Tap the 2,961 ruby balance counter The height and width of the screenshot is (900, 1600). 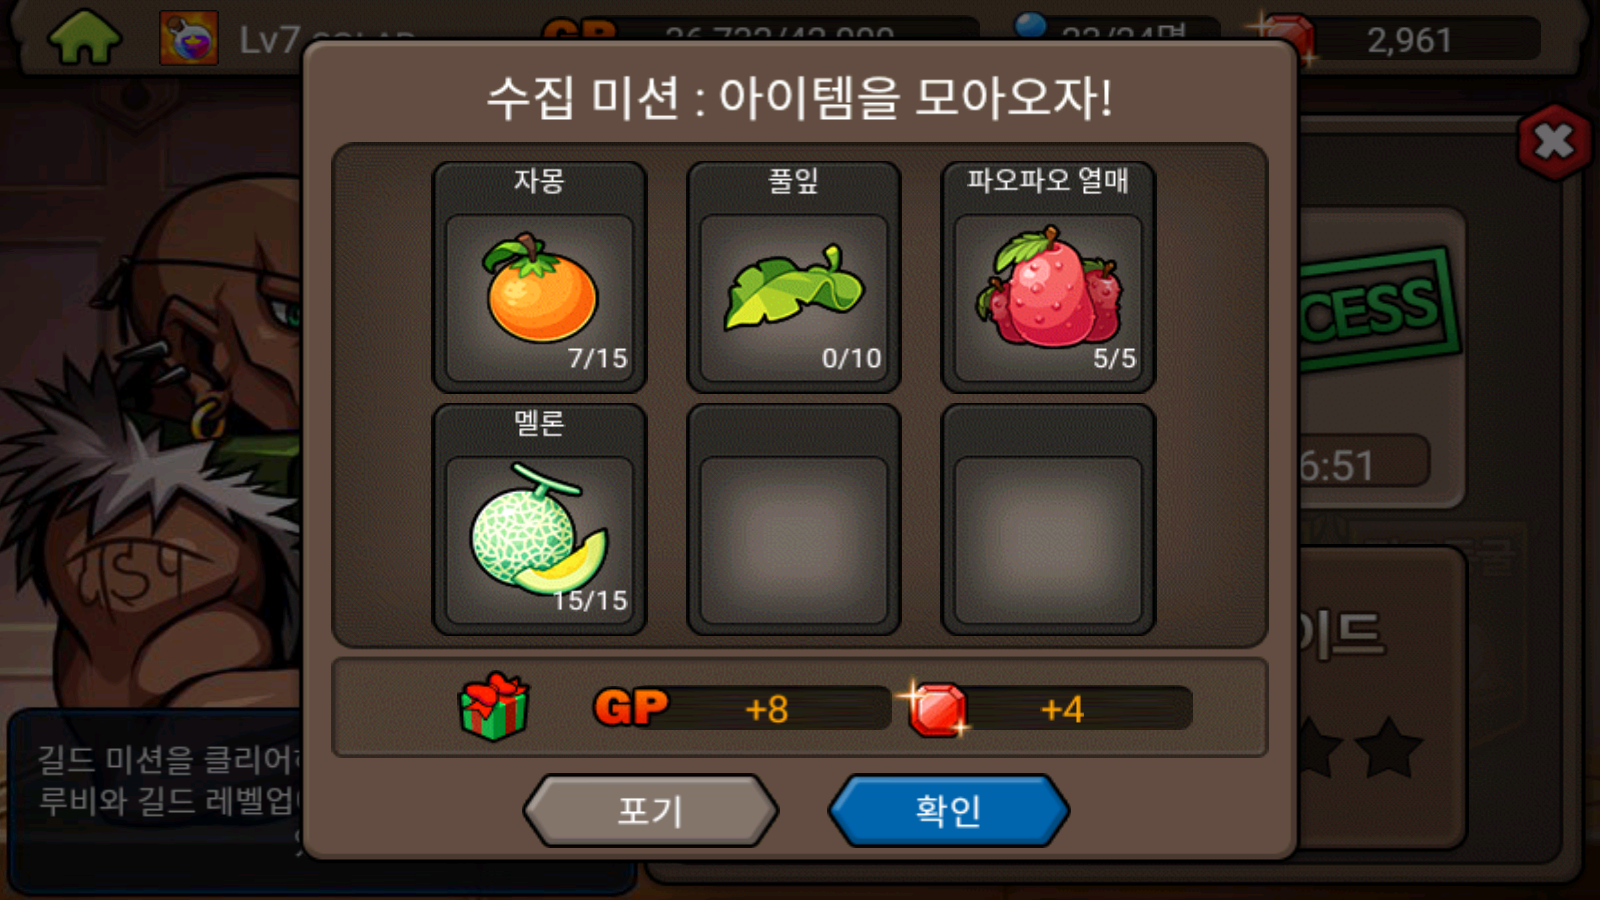tap(1410, 40)
